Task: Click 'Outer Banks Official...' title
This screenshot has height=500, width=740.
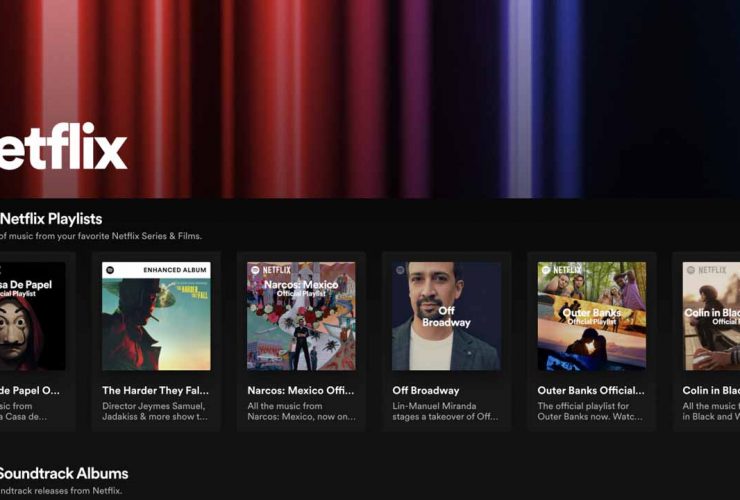Action: click(591, 390)
